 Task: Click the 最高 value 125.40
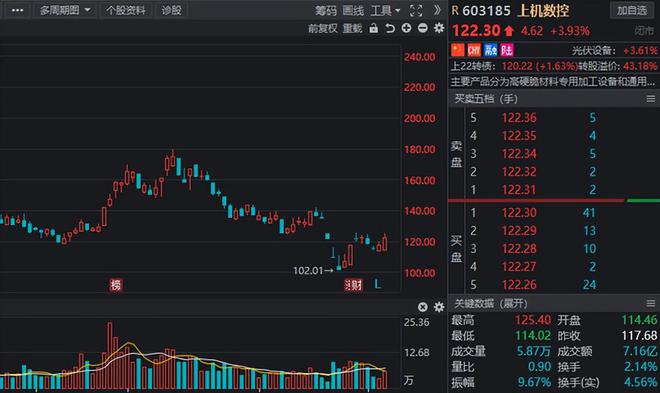(x=533, y=320)
